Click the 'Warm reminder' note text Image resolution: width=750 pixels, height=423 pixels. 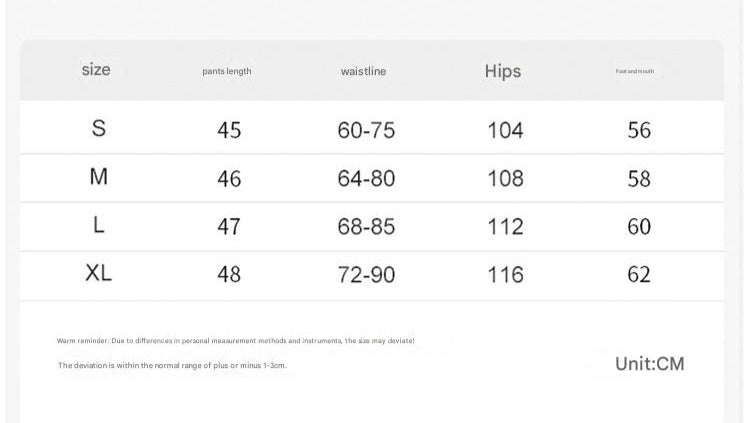pos(236,341)
